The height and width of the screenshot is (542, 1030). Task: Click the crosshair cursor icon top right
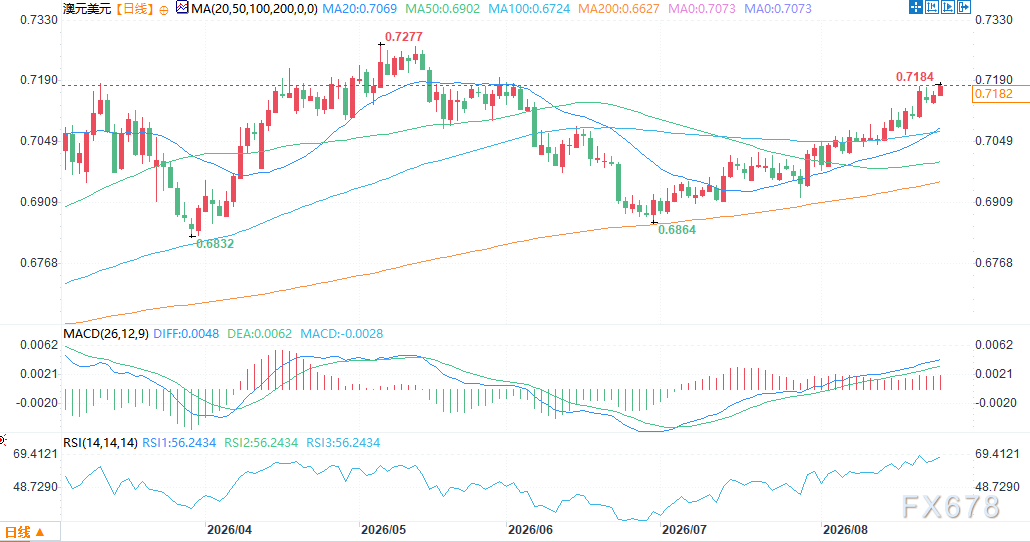[x=916, y=7]
